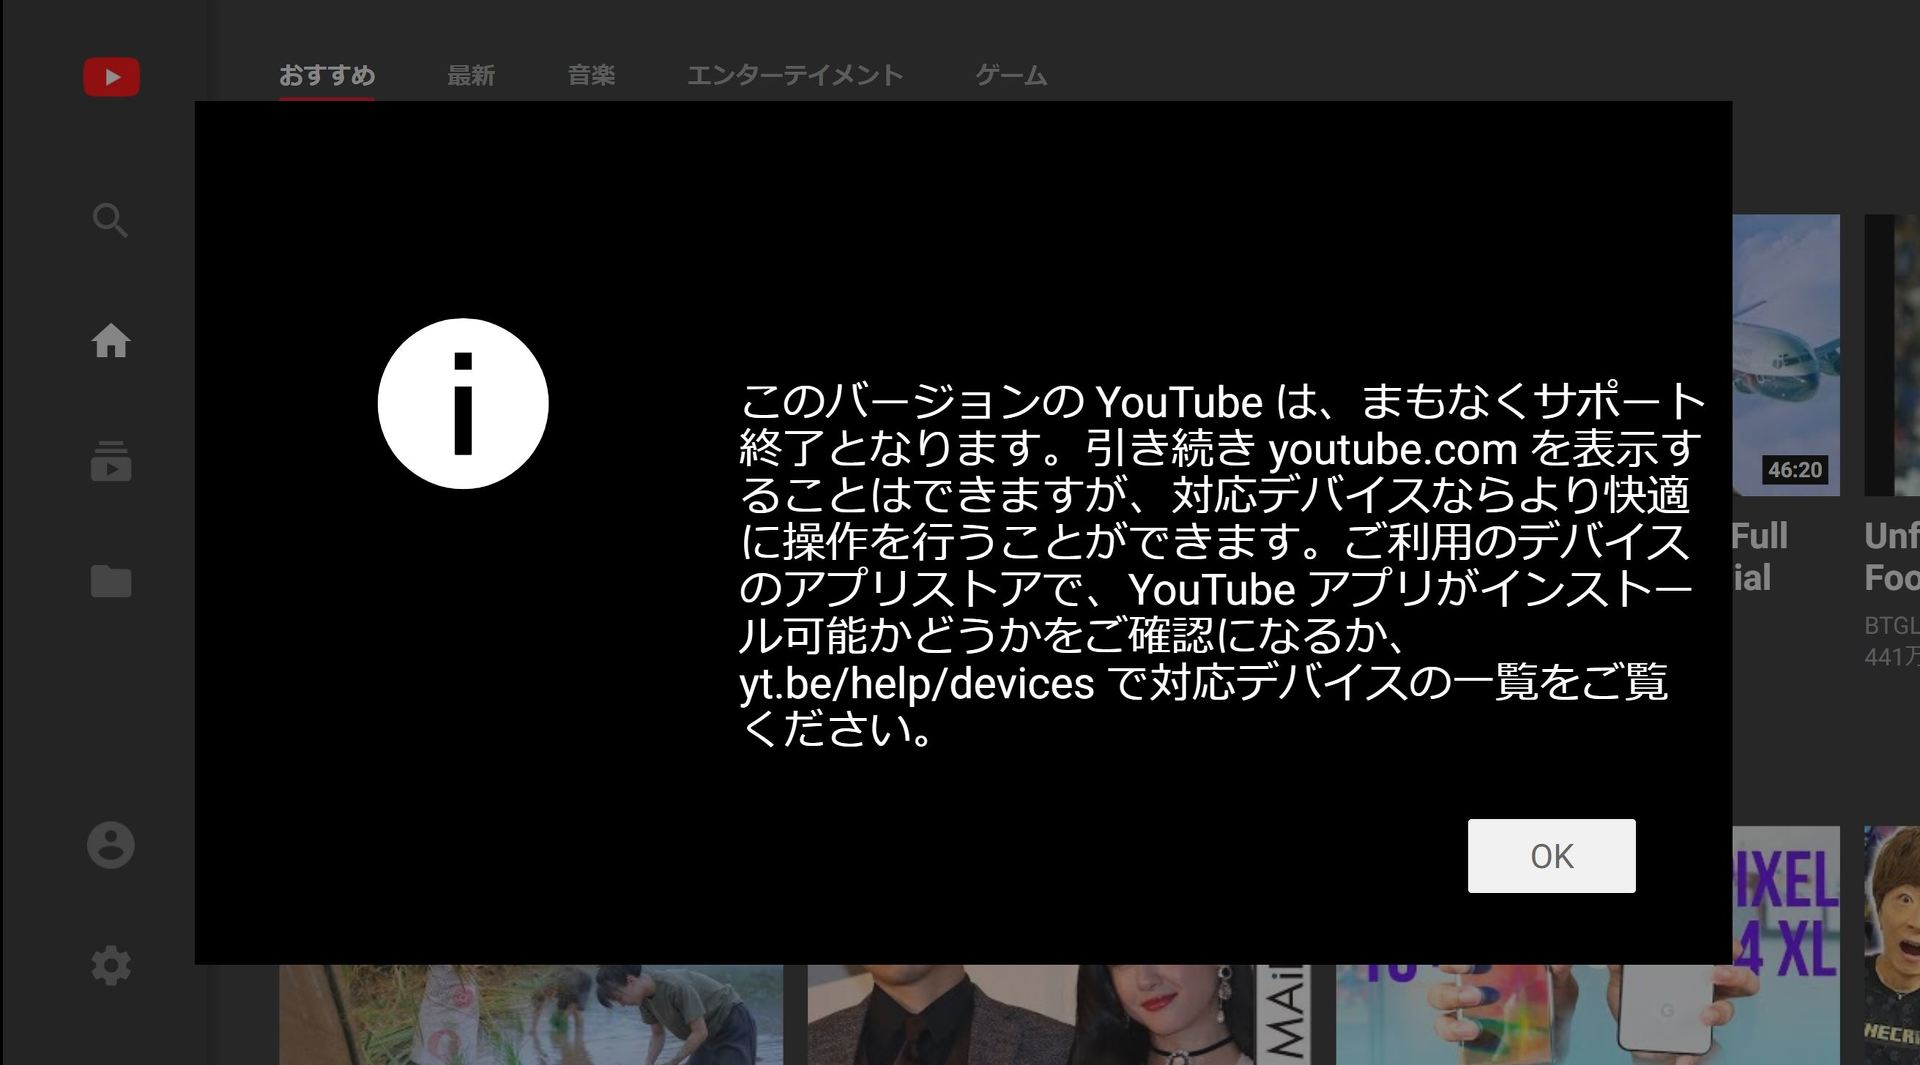Viewport: 1920px width, 1065px height.
Task: Open the search magnifier icon
Action: coord(110,220)
